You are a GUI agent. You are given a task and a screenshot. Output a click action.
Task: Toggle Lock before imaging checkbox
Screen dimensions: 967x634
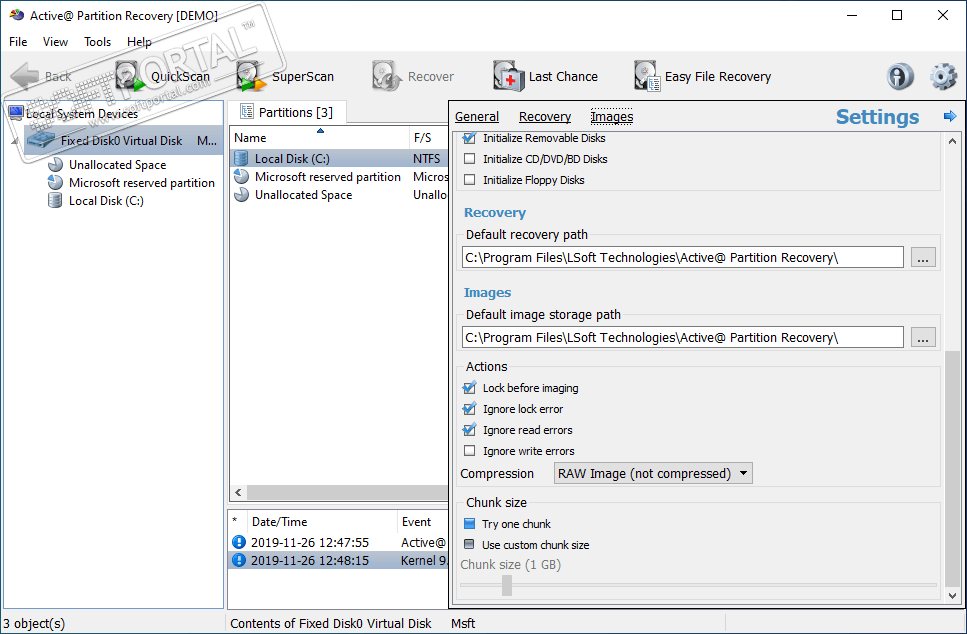469,387
